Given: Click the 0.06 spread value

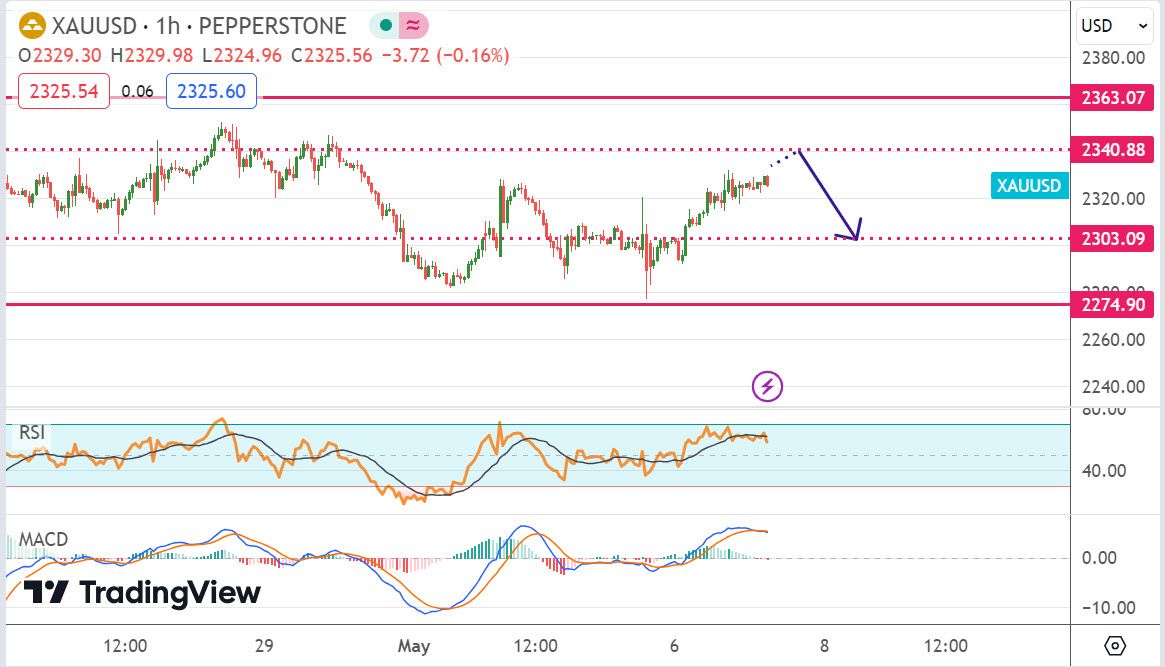Looking at the screenshot, I should point(137,91).
